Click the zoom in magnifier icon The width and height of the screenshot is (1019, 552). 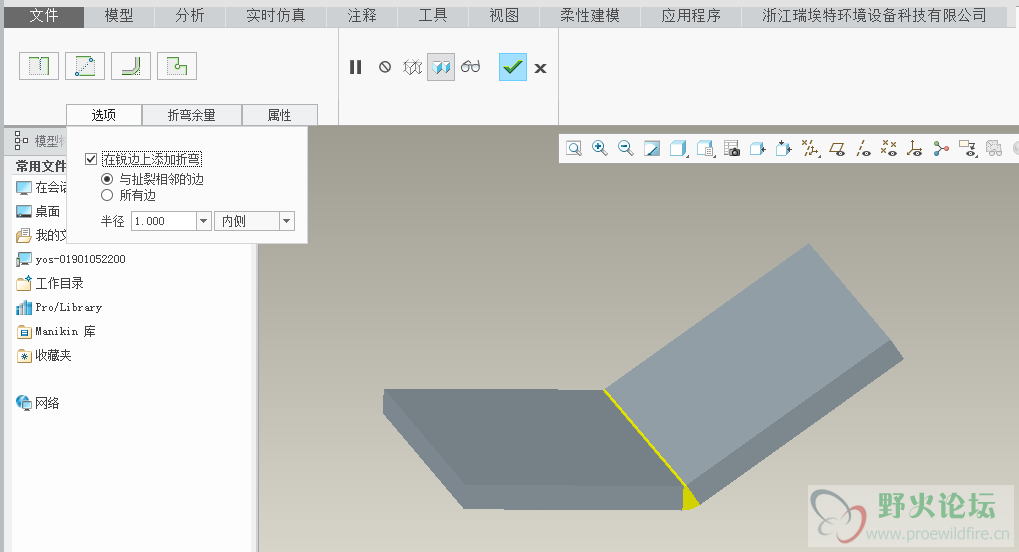[x=600, y=148]
